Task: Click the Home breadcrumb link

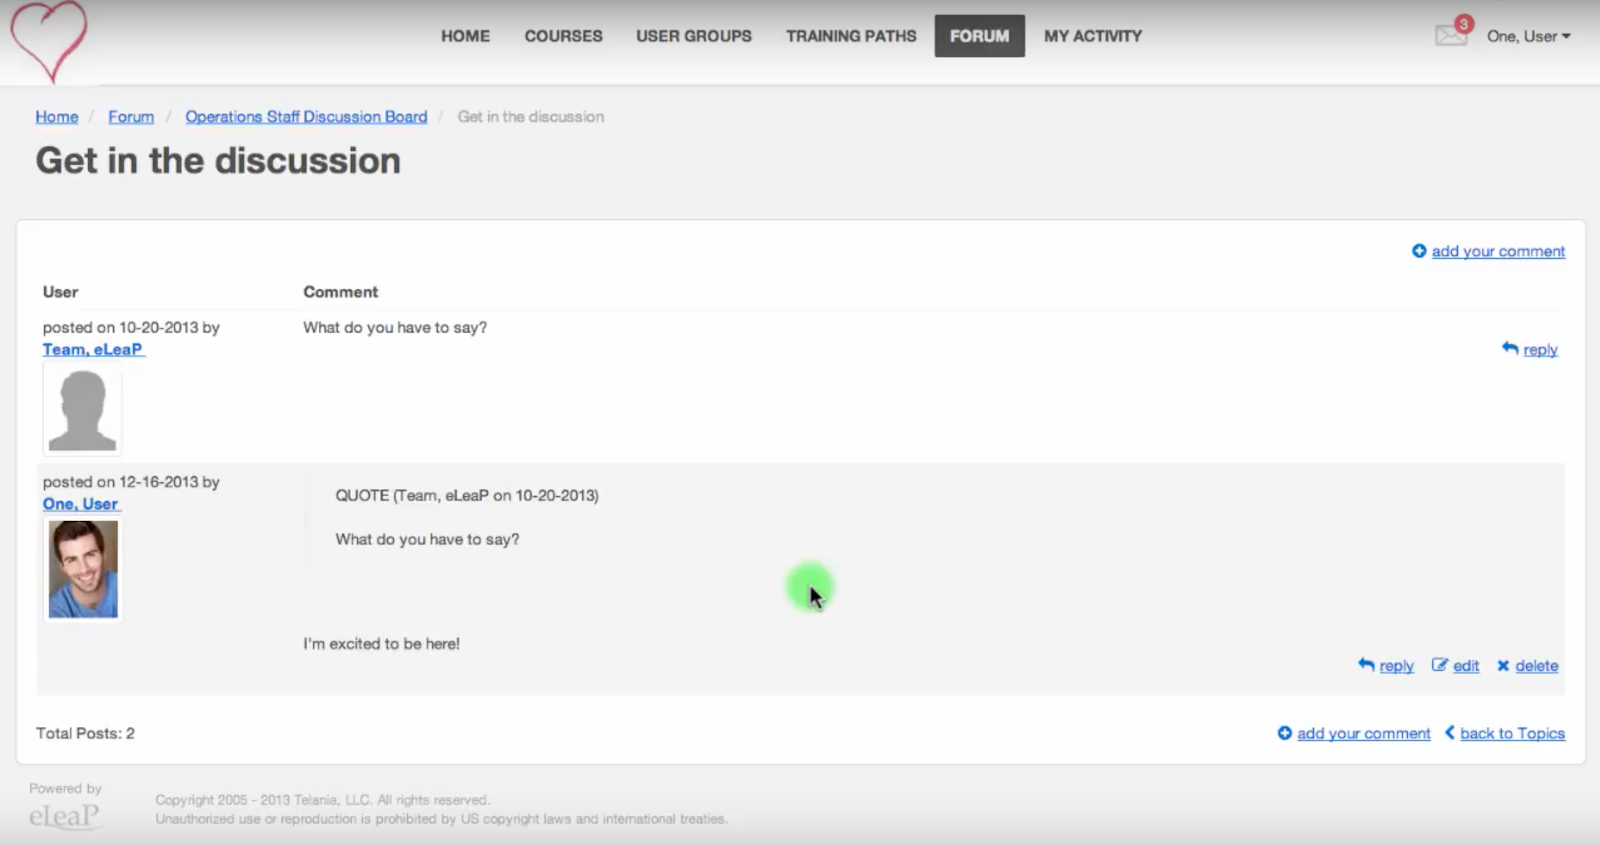Action: point(57,117)
